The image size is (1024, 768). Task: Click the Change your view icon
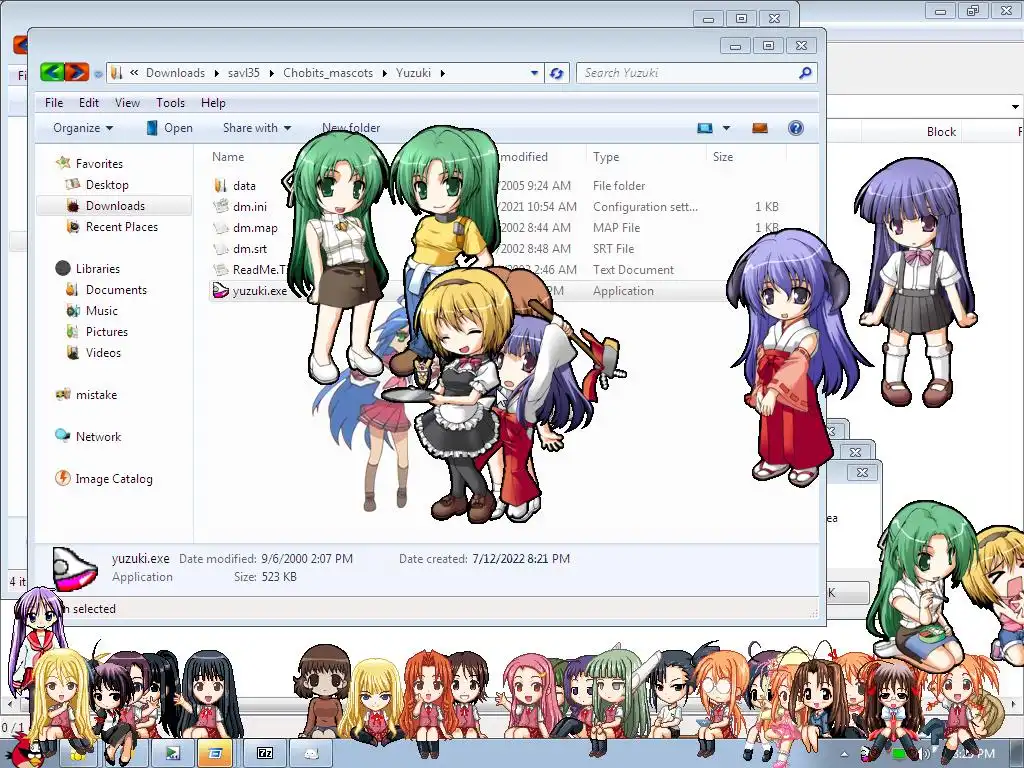(705, 128)
